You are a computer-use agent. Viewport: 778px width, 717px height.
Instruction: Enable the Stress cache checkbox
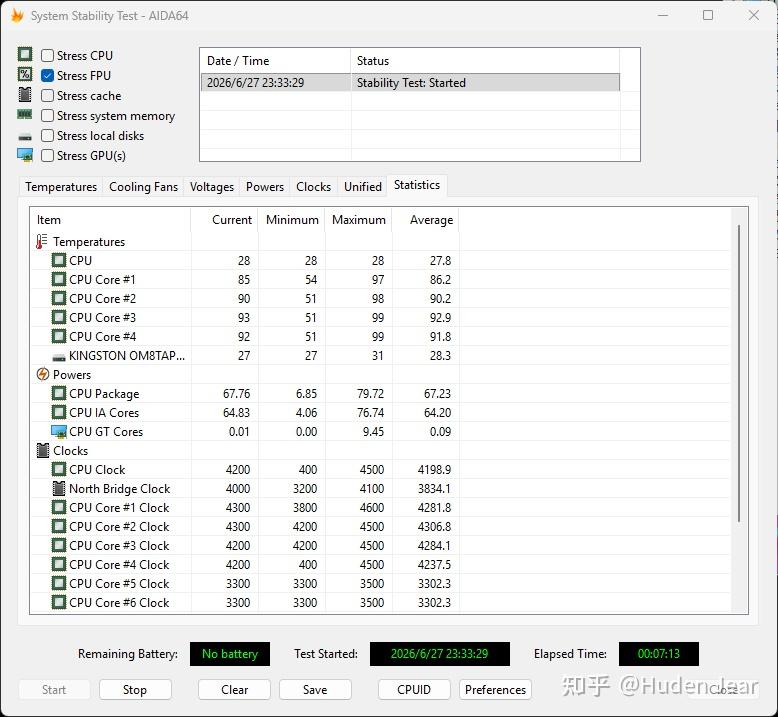click(47, 95)
